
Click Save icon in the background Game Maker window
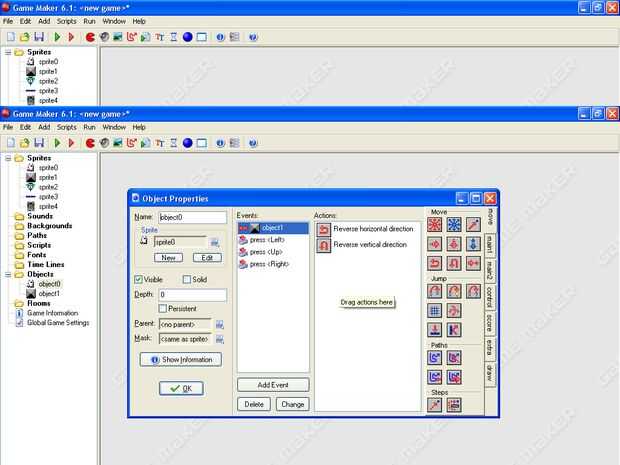[x=39, y=37]
